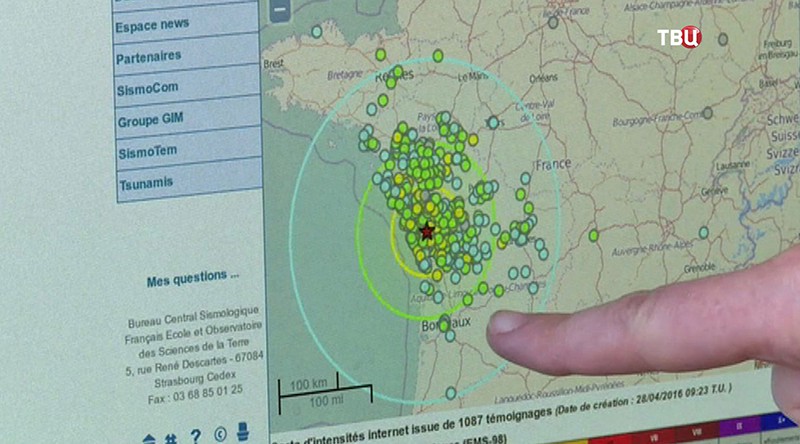Click the Grenoble city label
The width and height of the screenshot is (800, 444).
pos(700,267)
